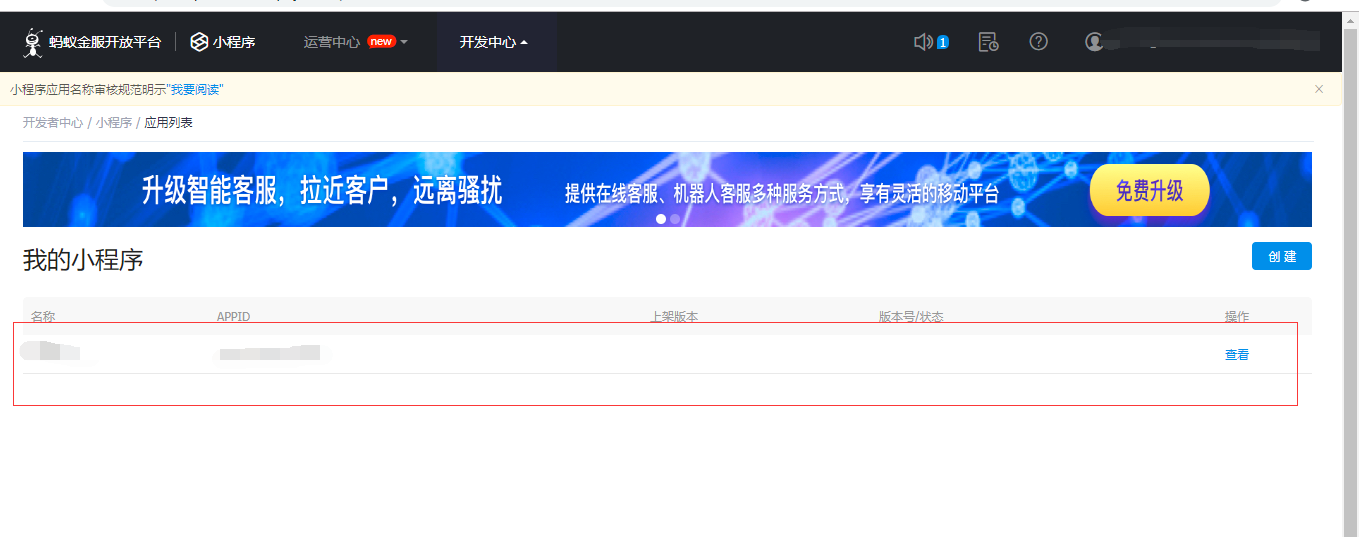The height and width of the screenshot is (537, 1359).
Task: Click the red new badge beside 运营中心
Action: click(x=381, y=42)
